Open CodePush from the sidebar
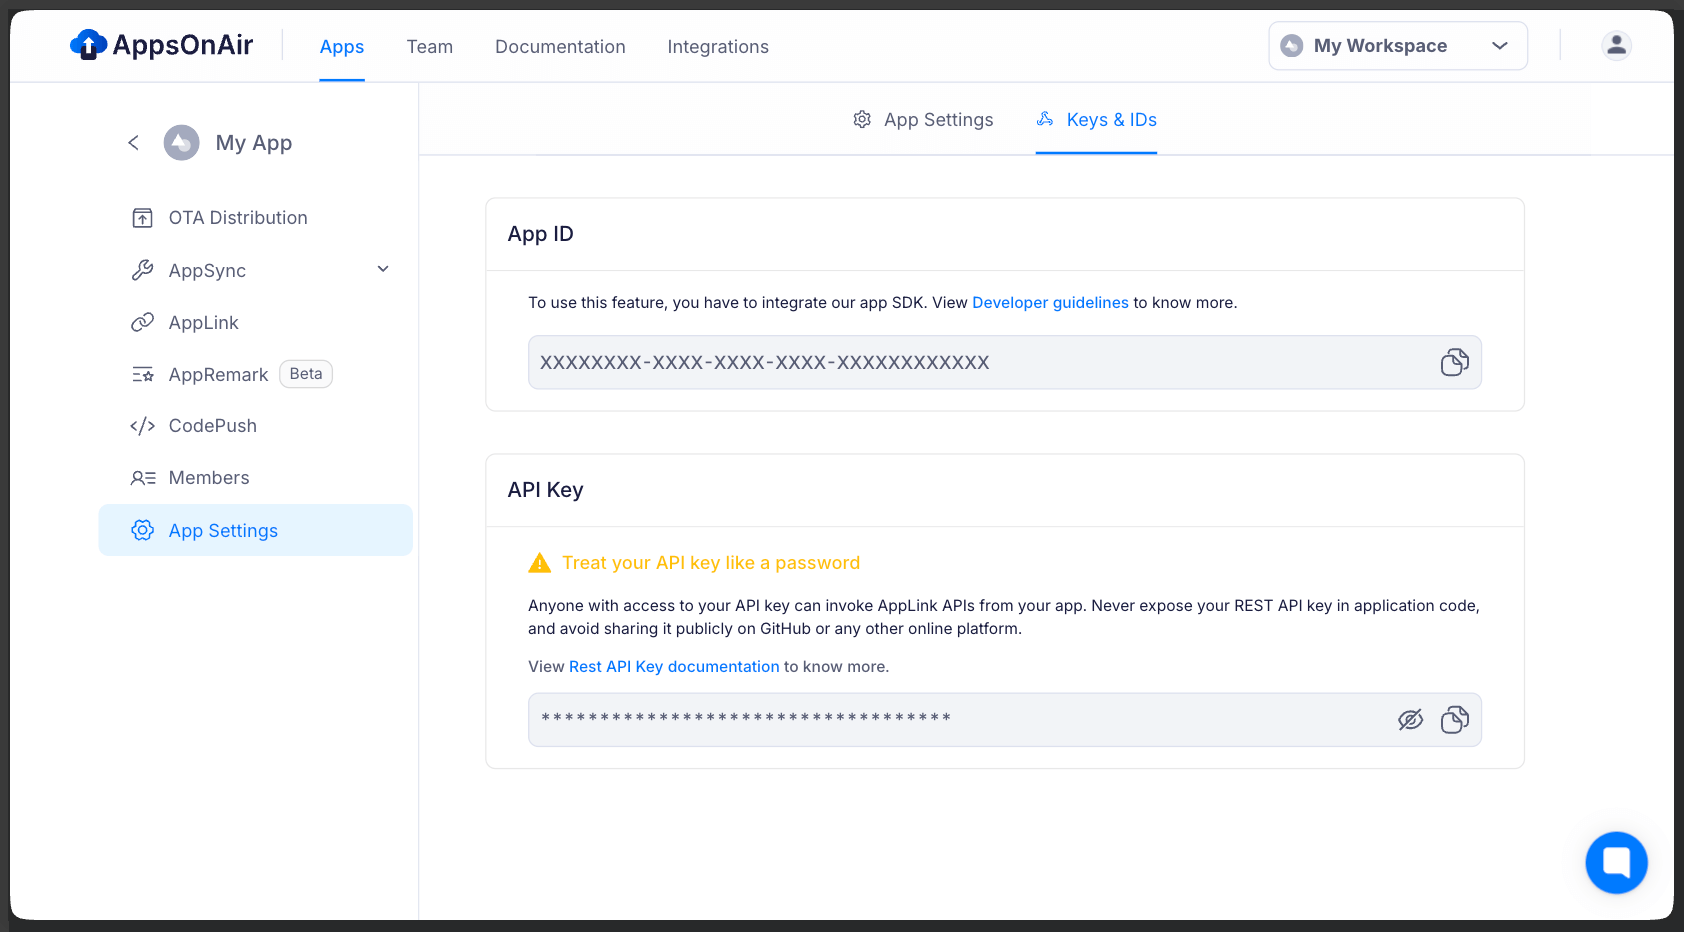 212,426
